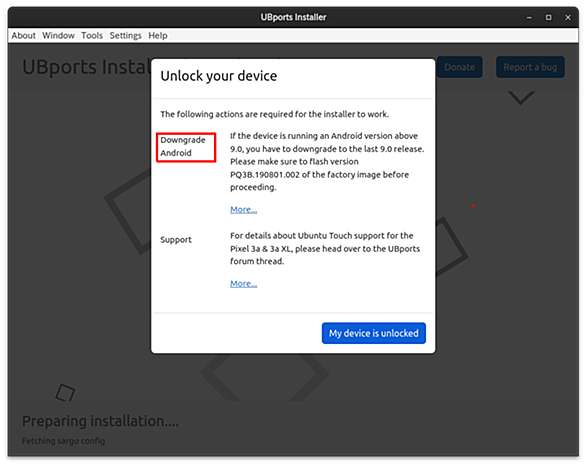Click the My device is unlocked button

pyautogui.click(x=374, y=333)
